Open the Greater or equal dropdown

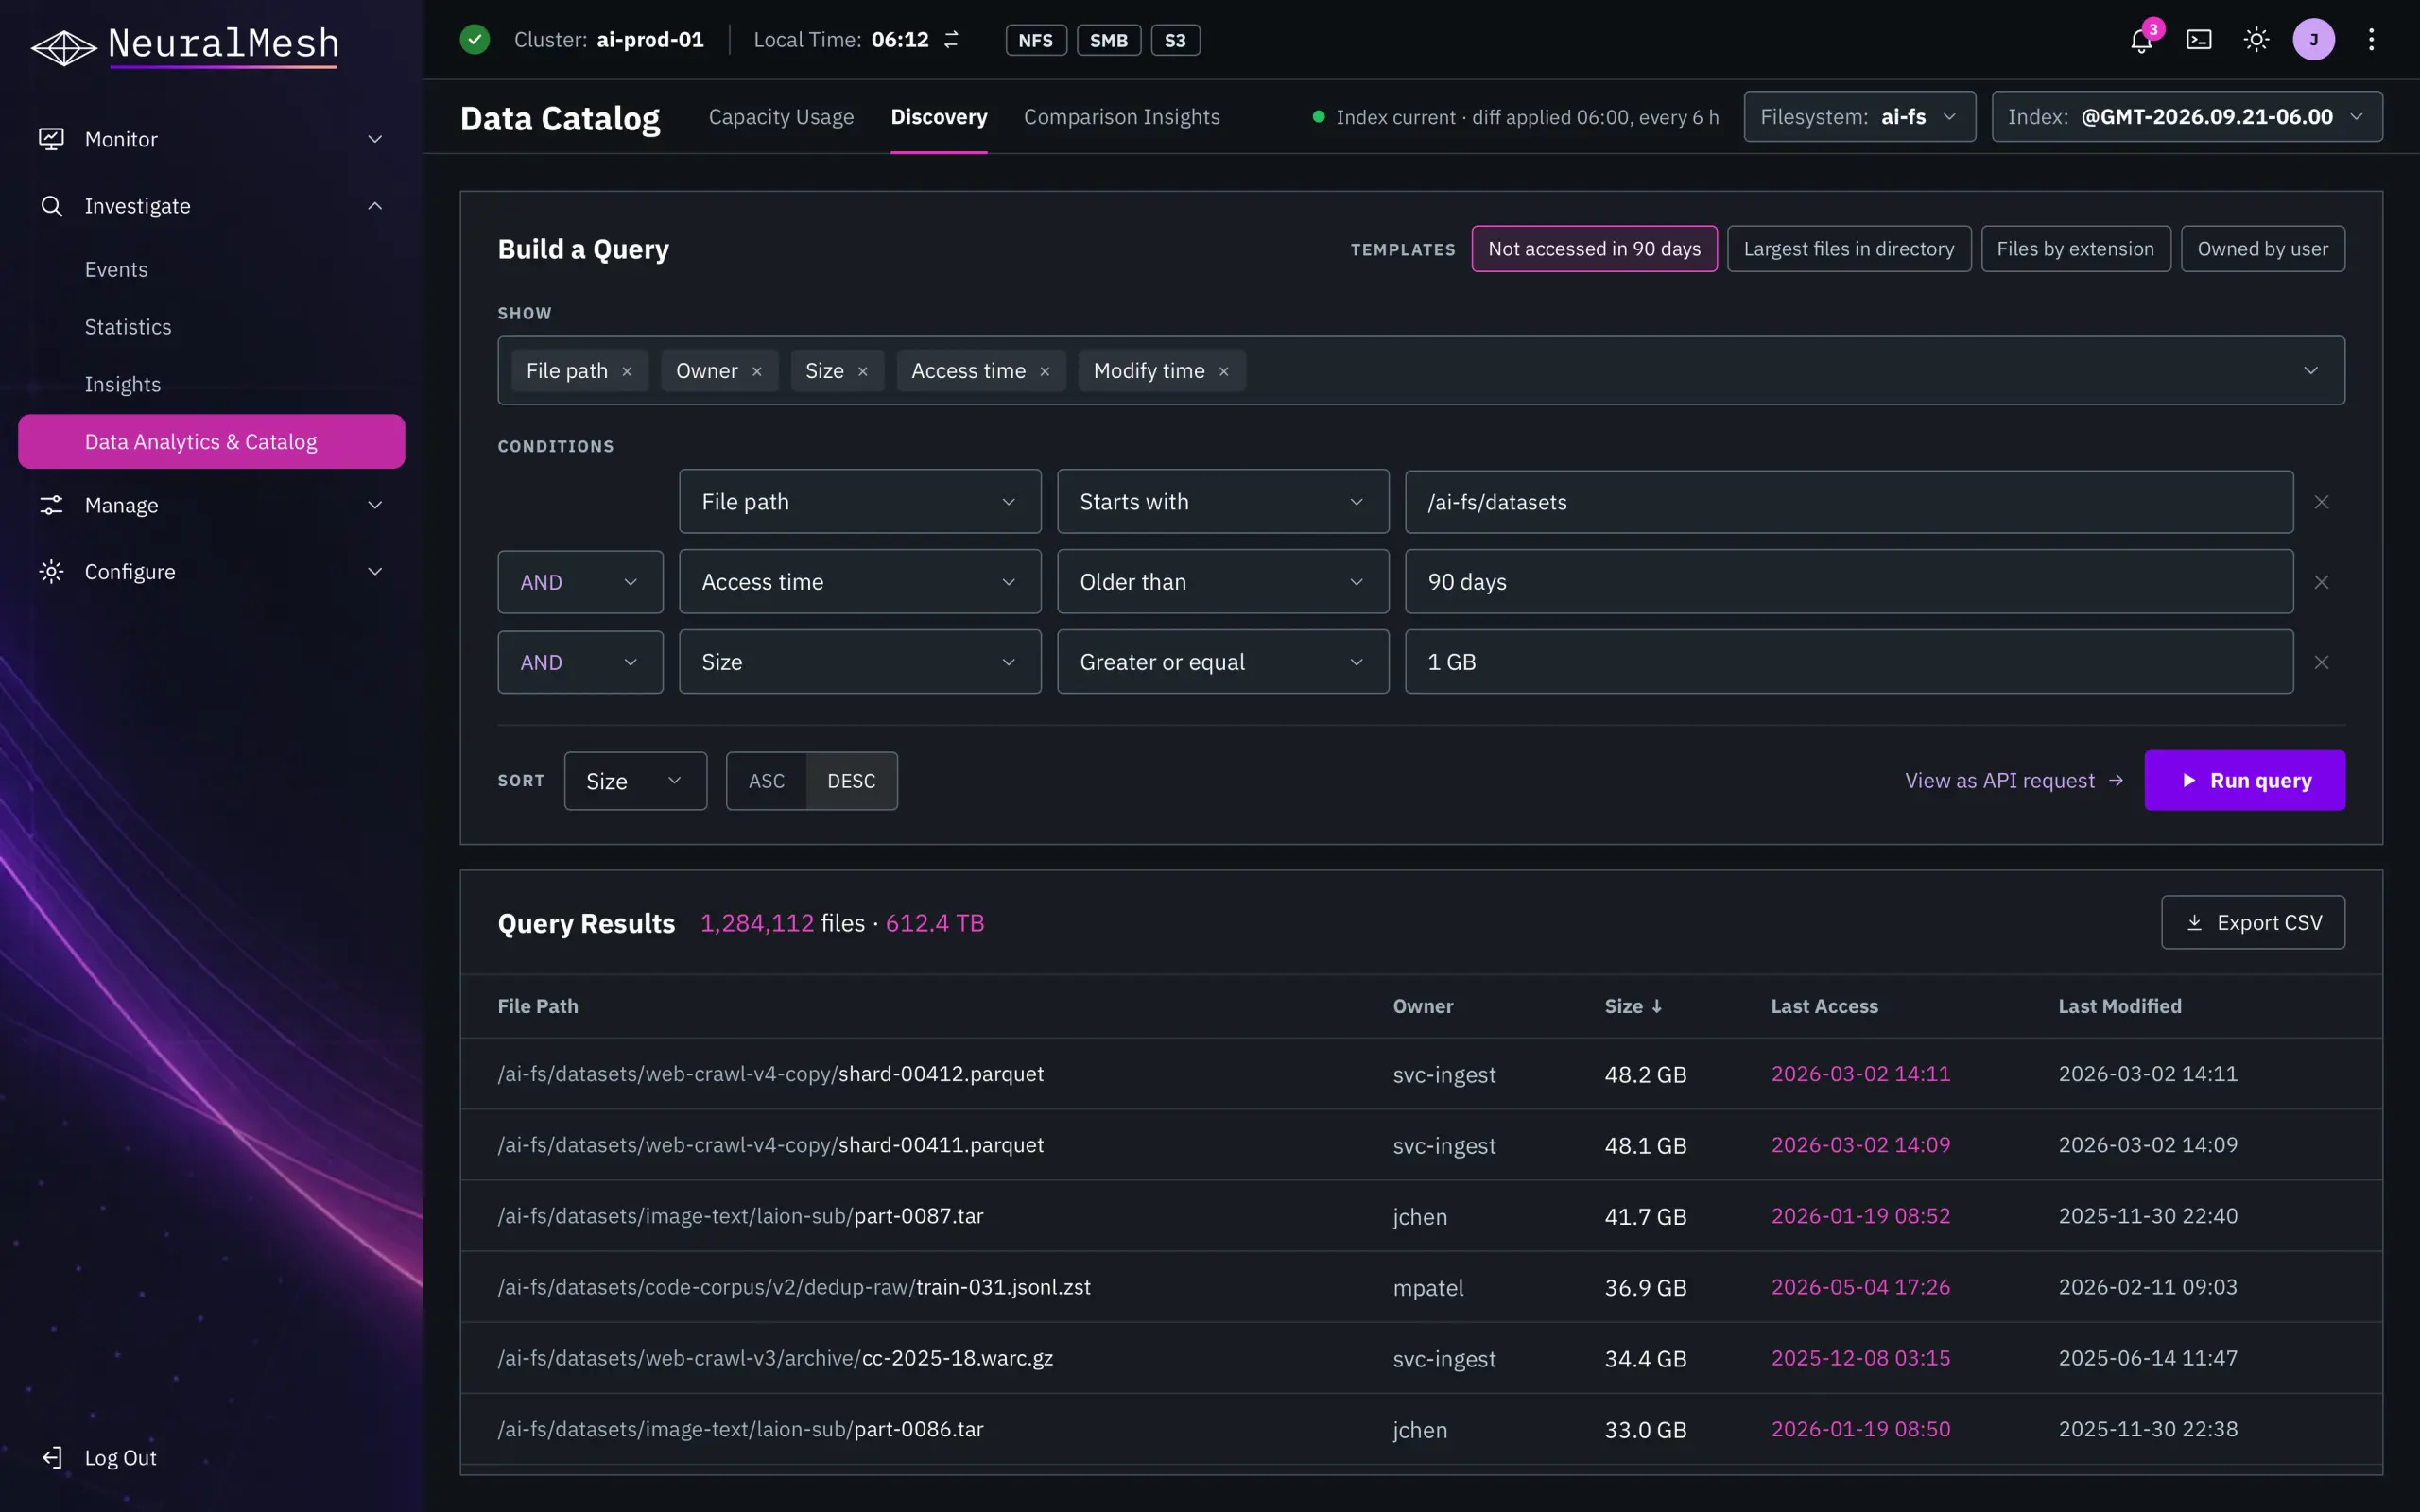click(1222, 662)
